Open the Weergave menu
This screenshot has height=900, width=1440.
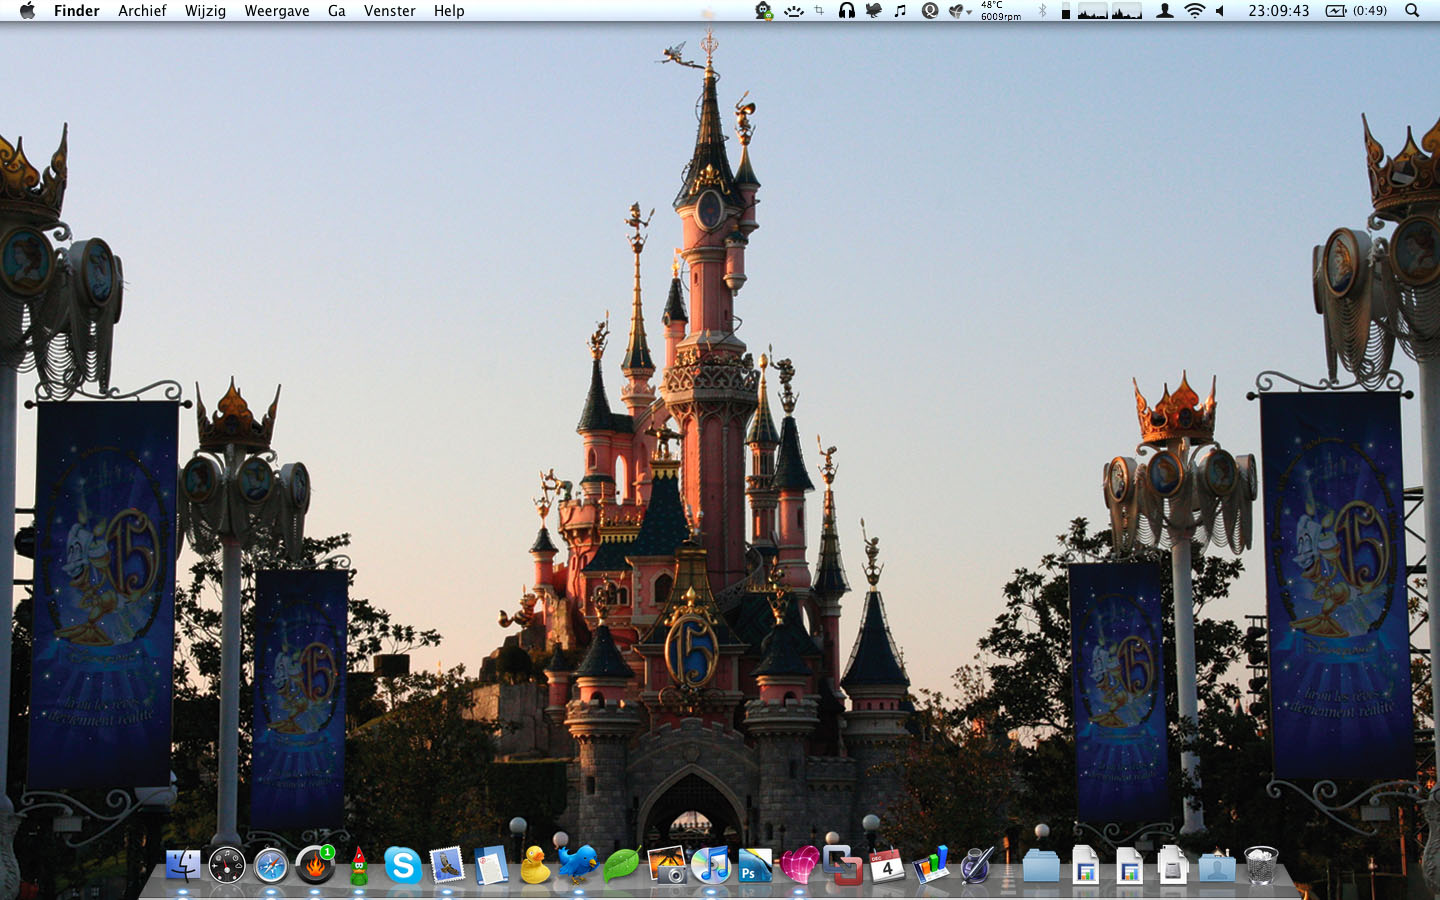point(277,11)
